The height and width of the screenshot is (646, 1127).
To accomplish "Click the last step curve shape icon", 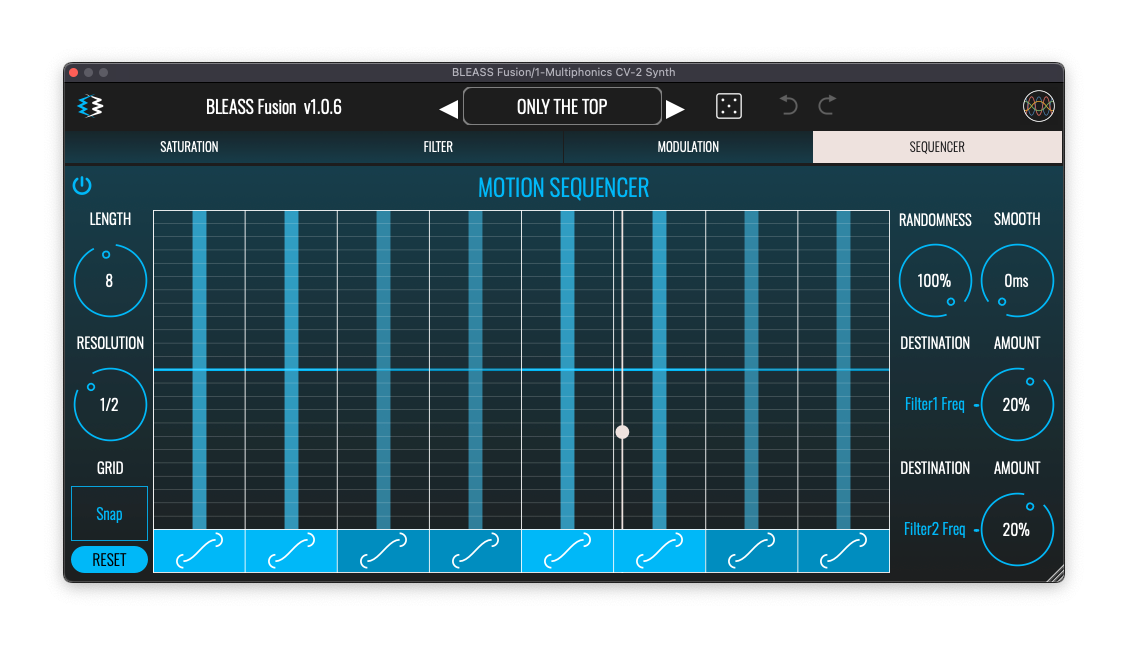I will 843,551.
